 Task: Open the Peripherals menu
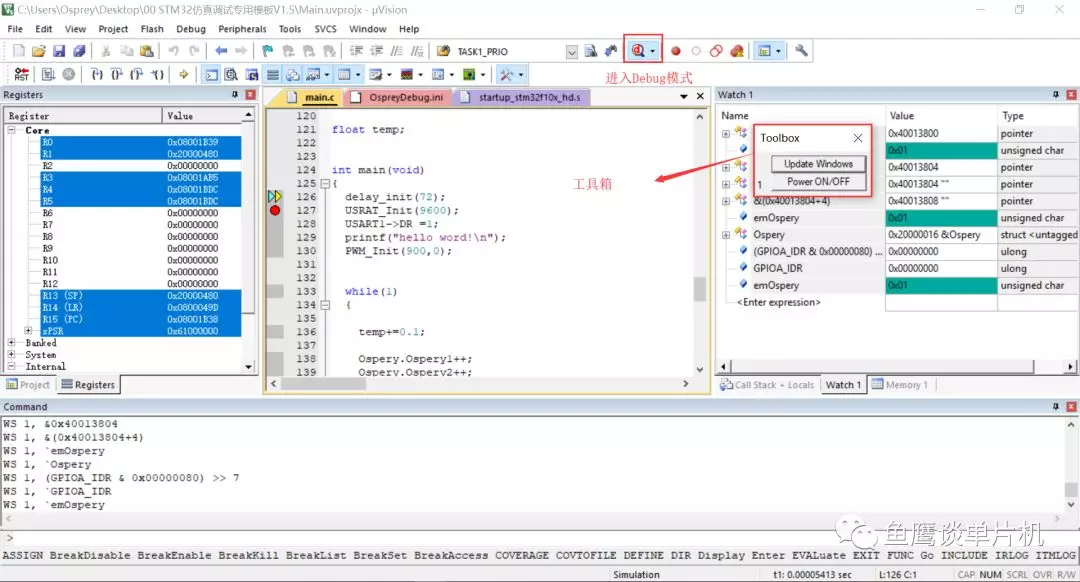point(242,29)
